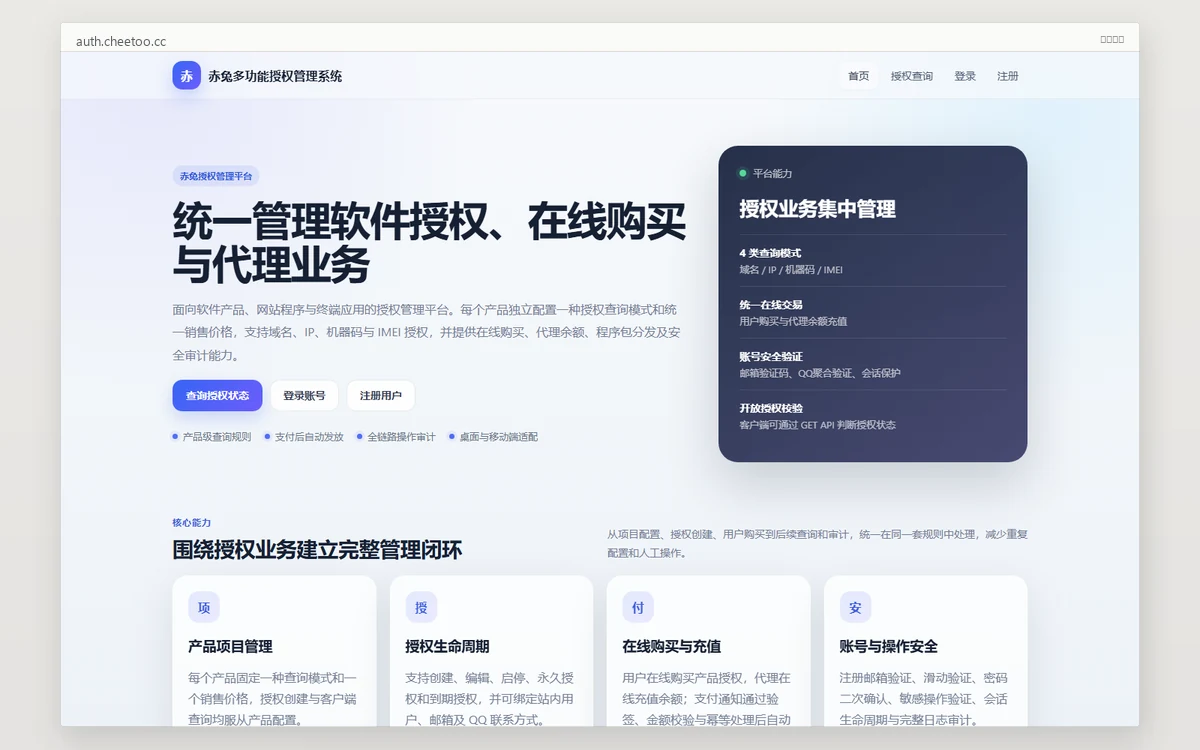Click the 支付后自动发放 bullet
The height and width of the screenshot is (750, 1200).
point(304,437)
